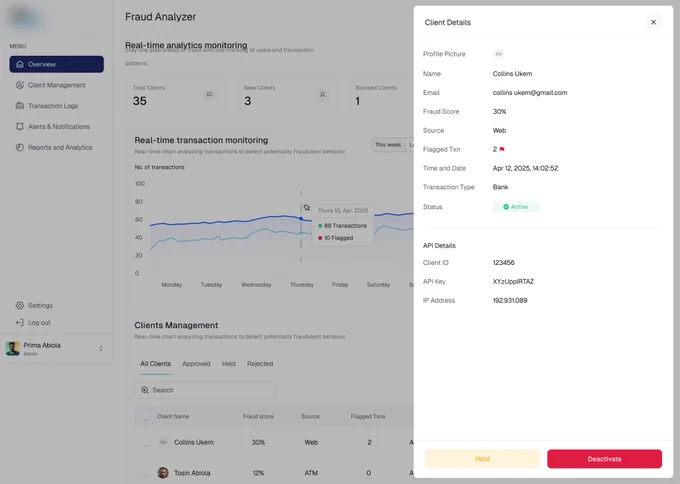
Task: Click the Total Clients users icon
Action: click(209, 95)
